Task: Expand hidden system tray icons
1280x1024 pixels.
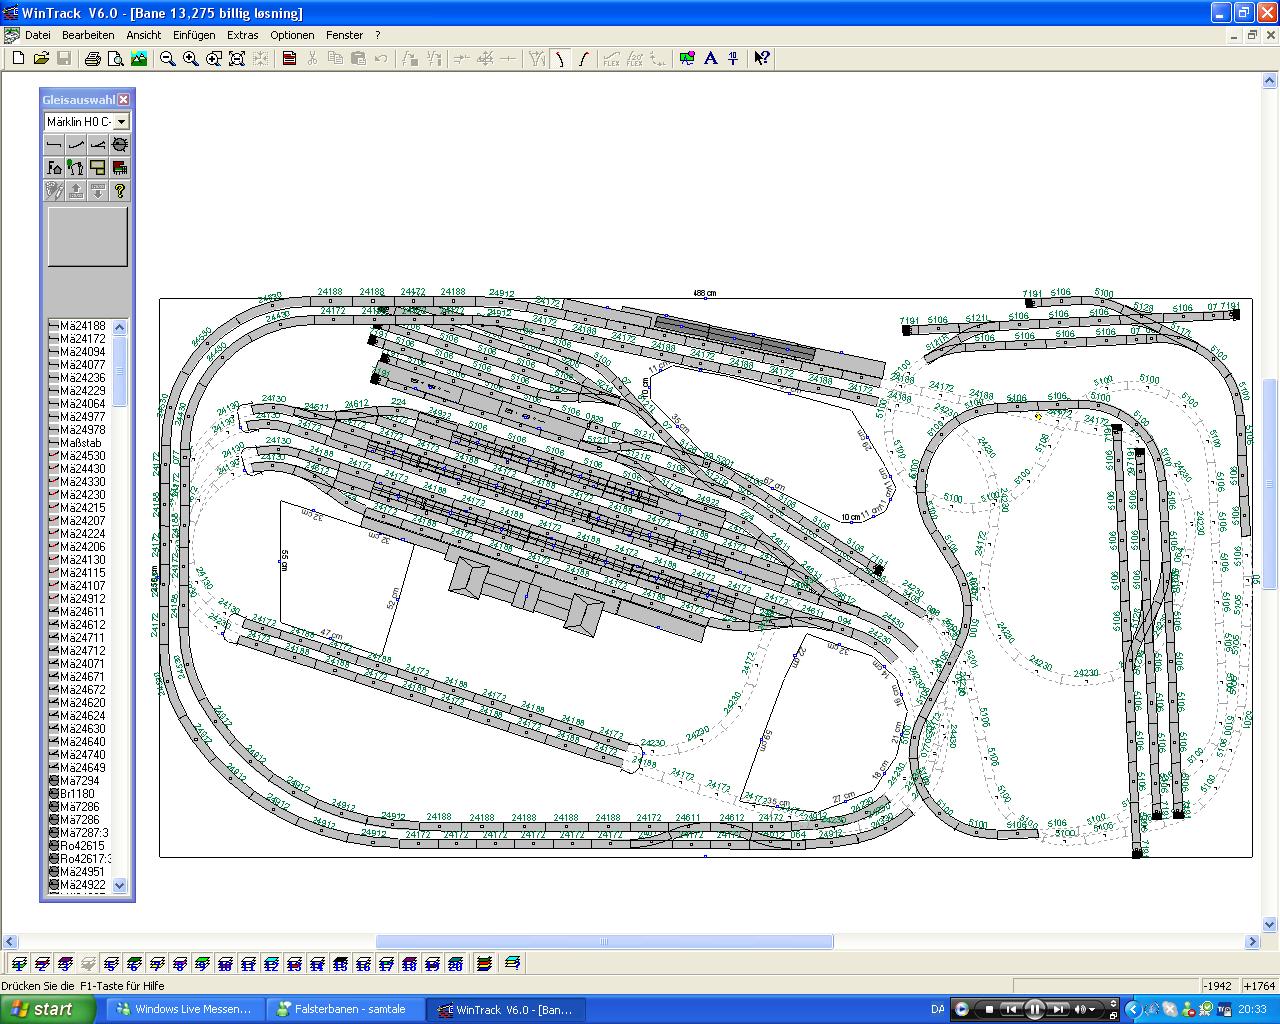Action: [1134, 1009]
